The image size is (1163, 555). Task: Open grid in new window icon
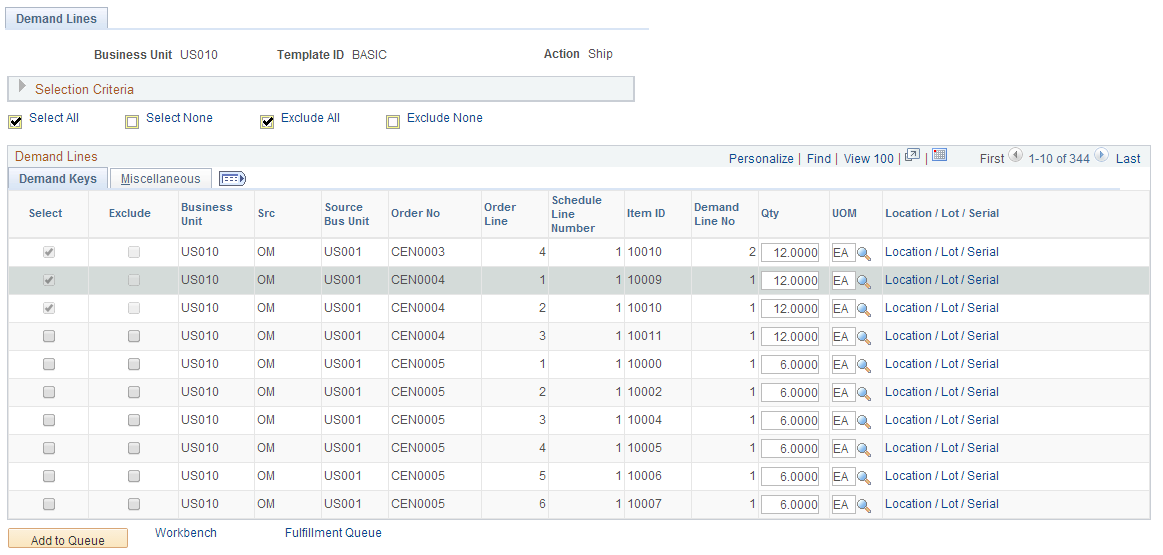coord(912,155)
